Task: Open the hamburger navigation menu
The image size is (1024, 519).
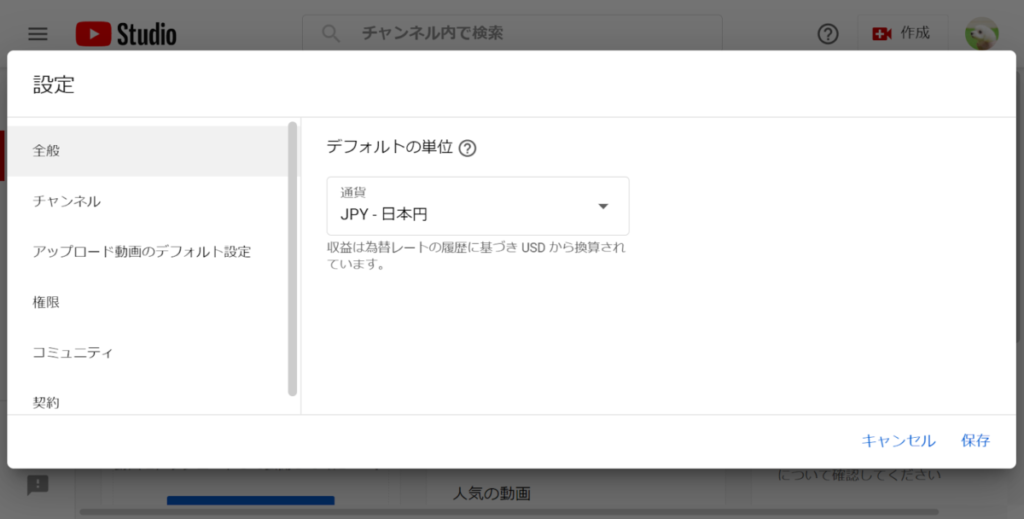Action: coord(38,34)
